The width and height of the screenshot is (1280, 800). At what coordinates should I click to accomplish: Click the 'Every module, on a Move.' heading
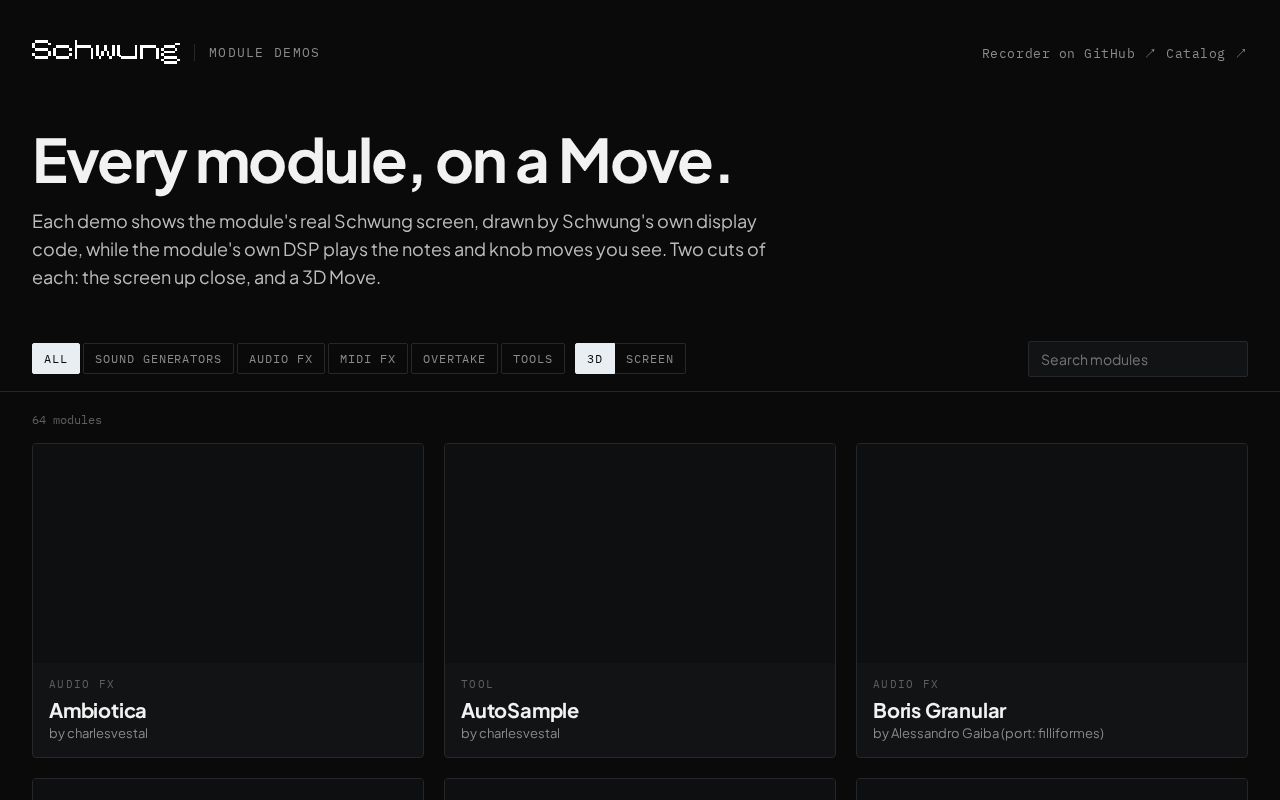[382, 161]
